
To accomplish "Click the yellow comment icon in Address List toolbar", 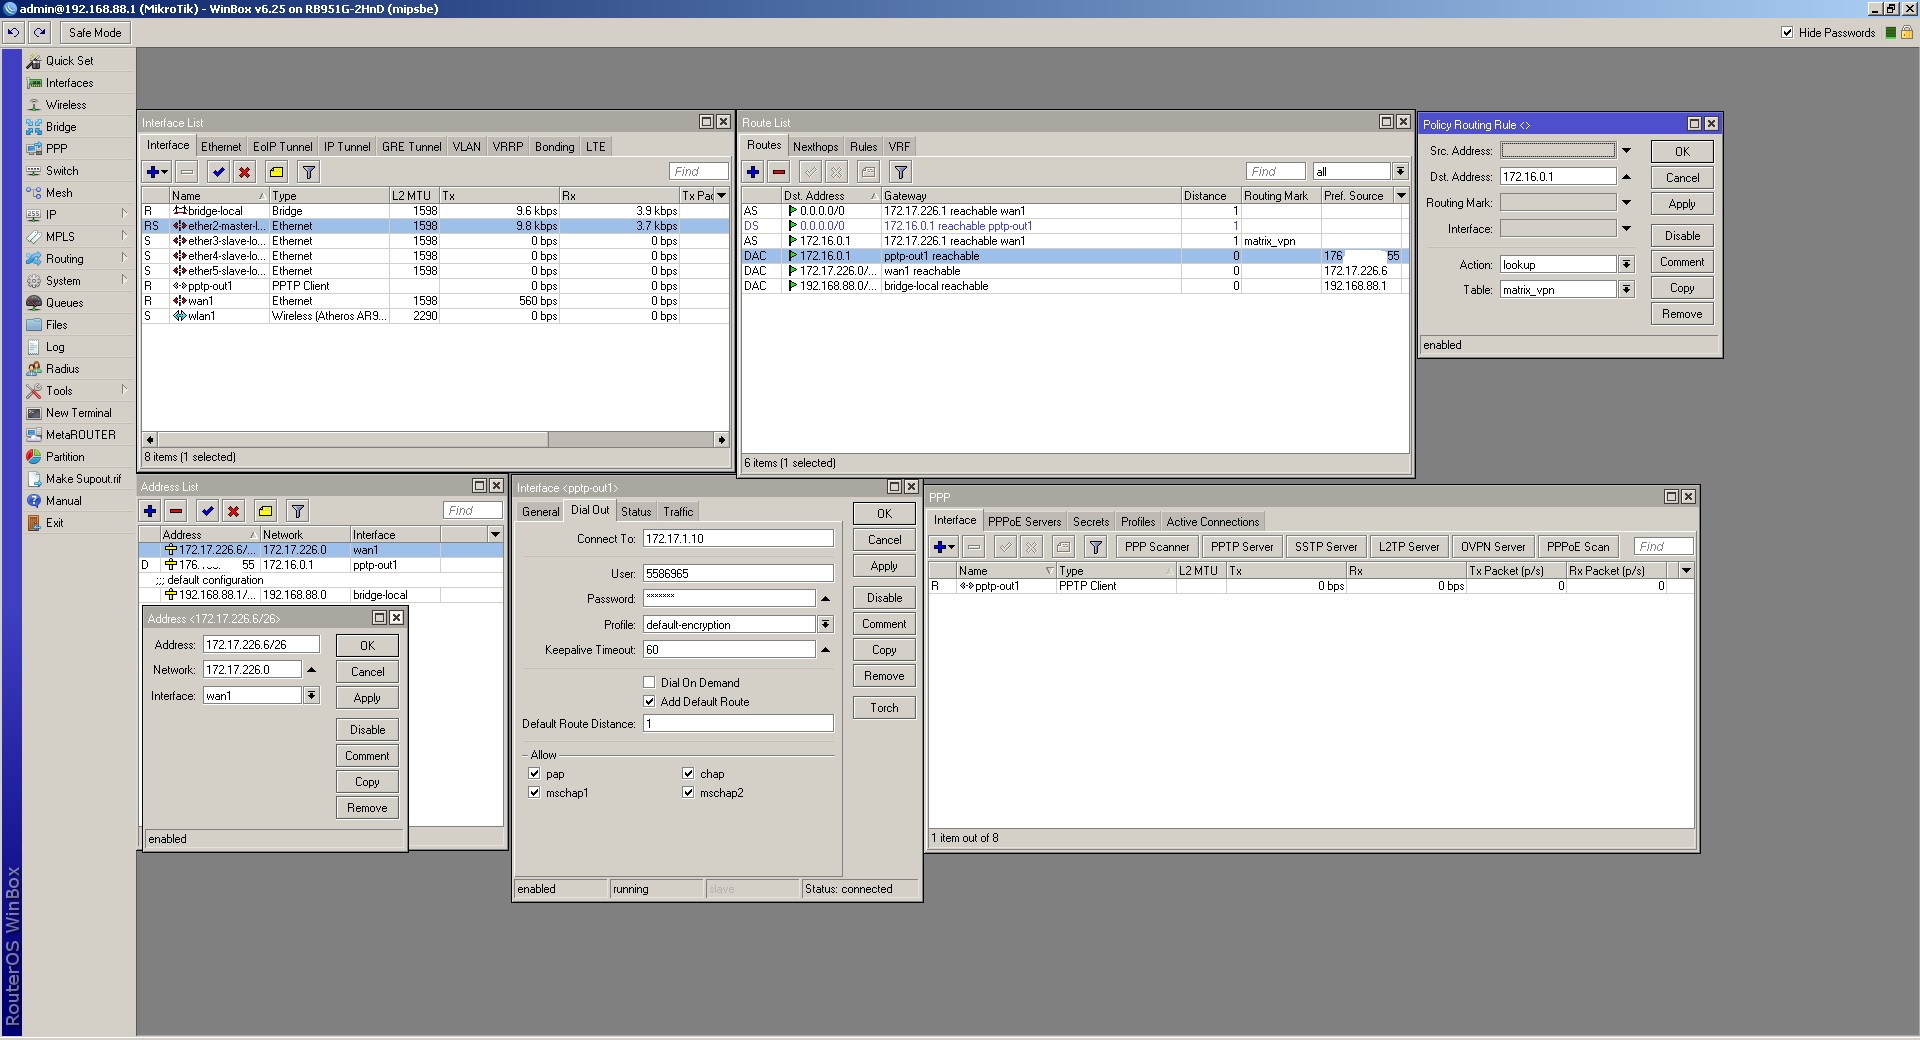I will 265,511.
